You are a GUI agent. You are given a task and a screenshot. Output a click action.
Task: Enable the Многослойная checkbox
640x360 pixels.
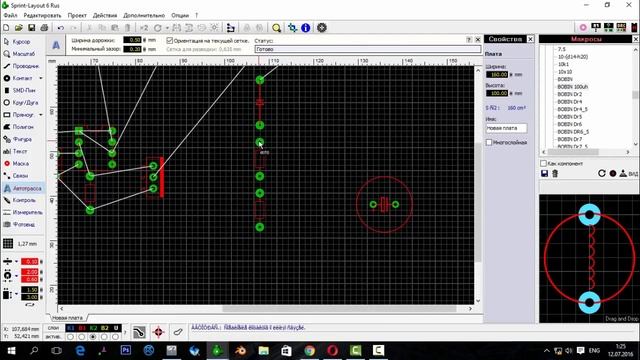pyautogui.click(x=489, y=142)
